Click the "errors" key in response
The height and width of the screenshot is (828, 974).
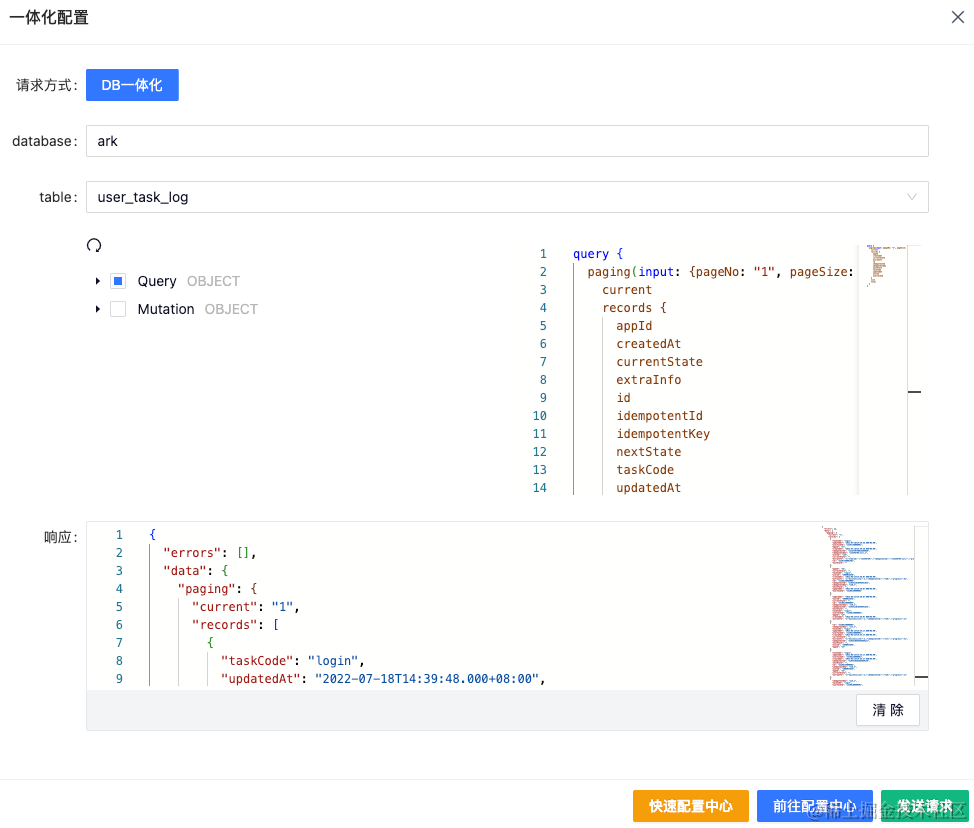(x=193, y=553)
